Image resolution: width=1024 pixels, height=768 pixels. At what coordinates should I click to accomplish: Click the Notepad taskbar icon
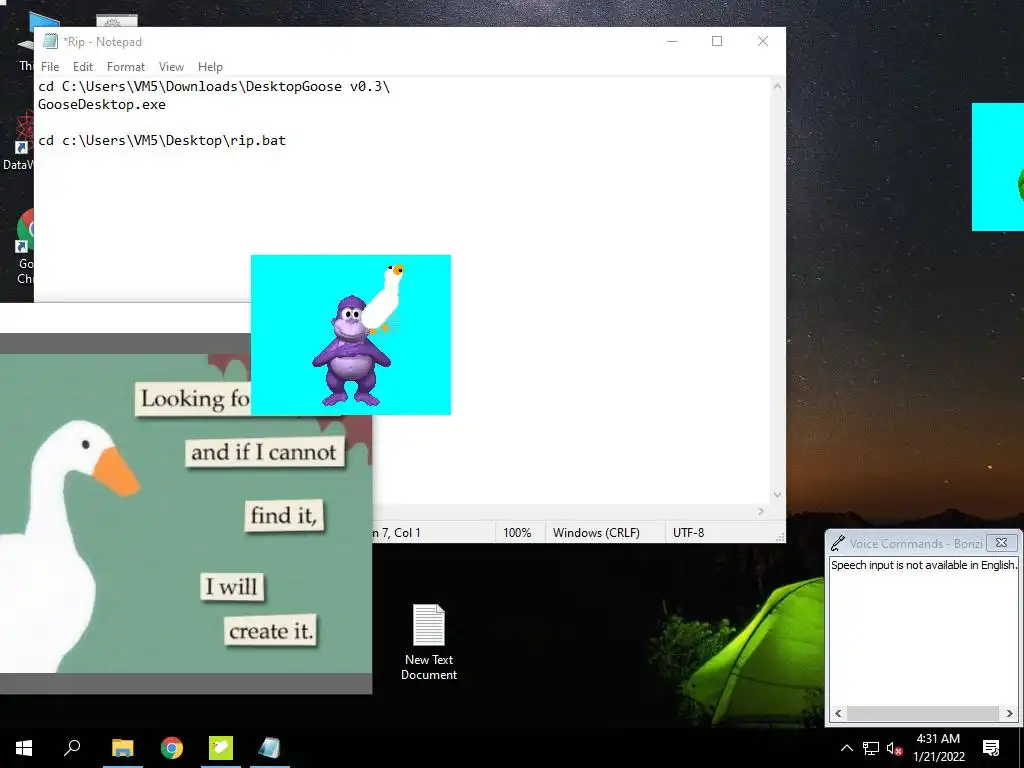coord(269,748)
